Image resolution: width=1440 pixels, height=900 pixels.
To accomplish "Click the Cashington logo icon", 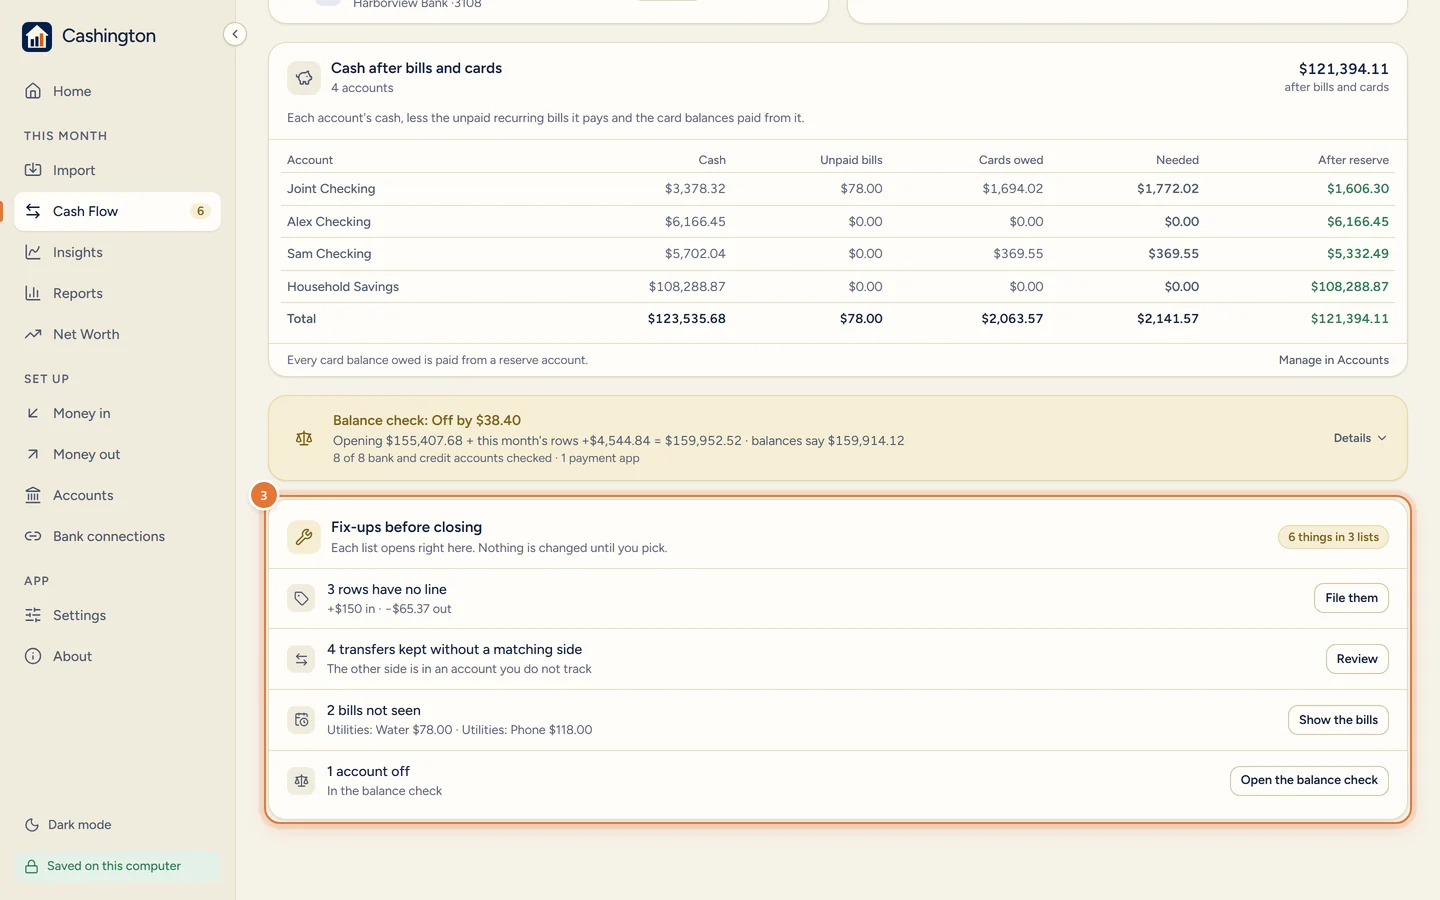I will coord(37,37).
